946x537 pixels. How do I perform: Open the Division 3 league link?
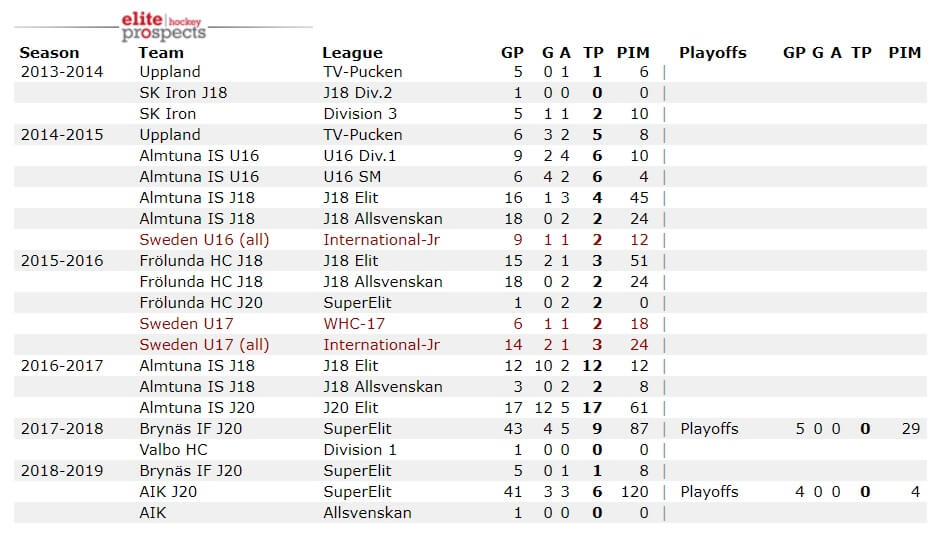[360, 114]
